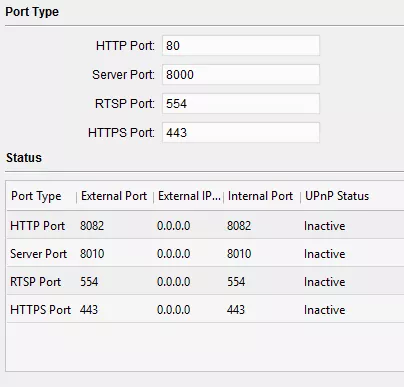This screenshot has height=387, width=404.
Task: Click external port value 443 in table
Action: 89,310
